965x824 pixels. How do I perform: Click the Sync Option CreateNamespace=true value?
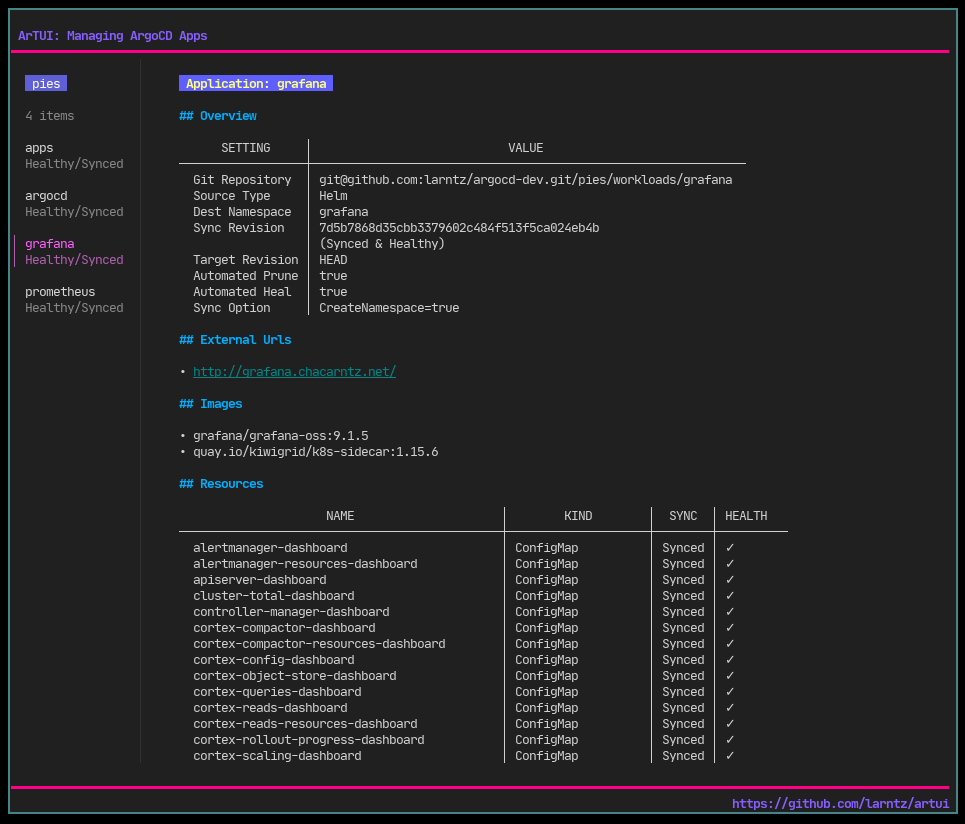point(389,308)
